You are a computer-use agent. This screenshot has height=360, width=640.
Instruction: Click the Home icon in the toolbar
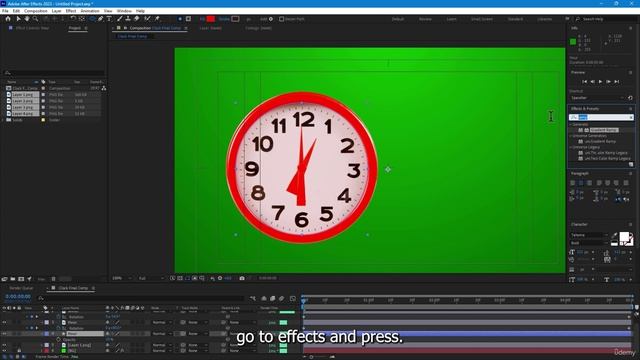point(8,19)
